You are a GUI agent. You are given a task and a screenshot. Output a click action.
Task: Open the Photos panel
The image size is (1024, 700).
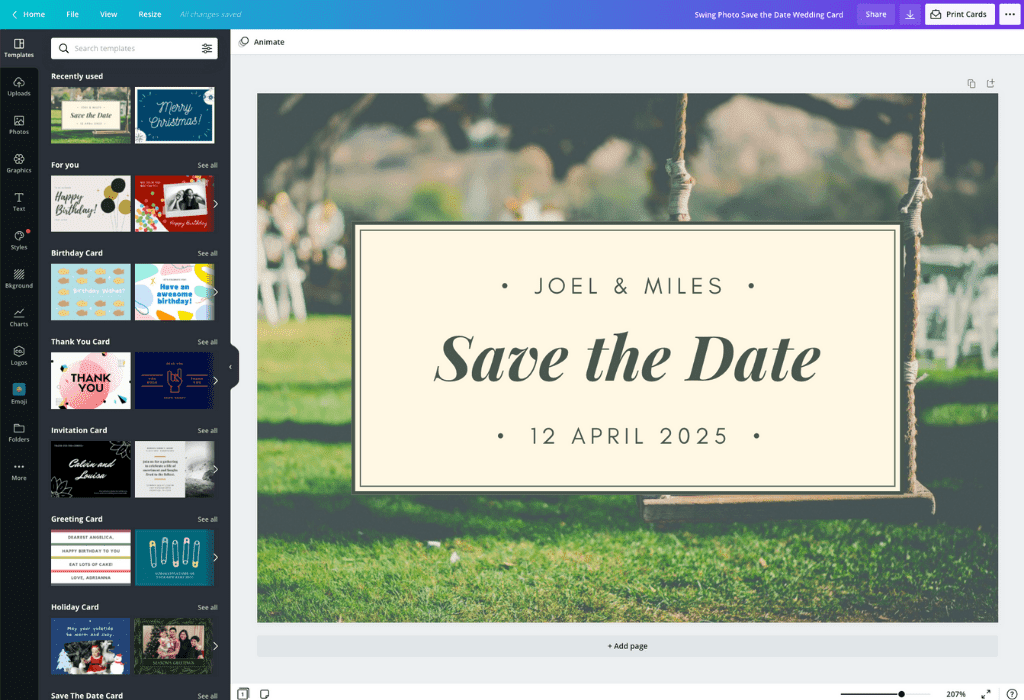[x=19, y=125]
